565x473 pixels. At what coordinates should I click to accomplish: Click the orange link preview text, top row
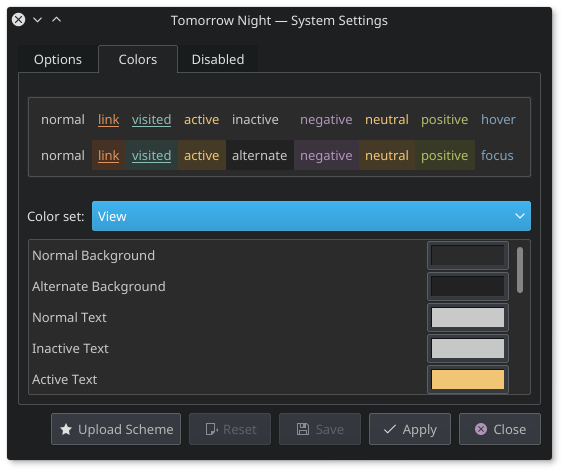tap(108, 120)
